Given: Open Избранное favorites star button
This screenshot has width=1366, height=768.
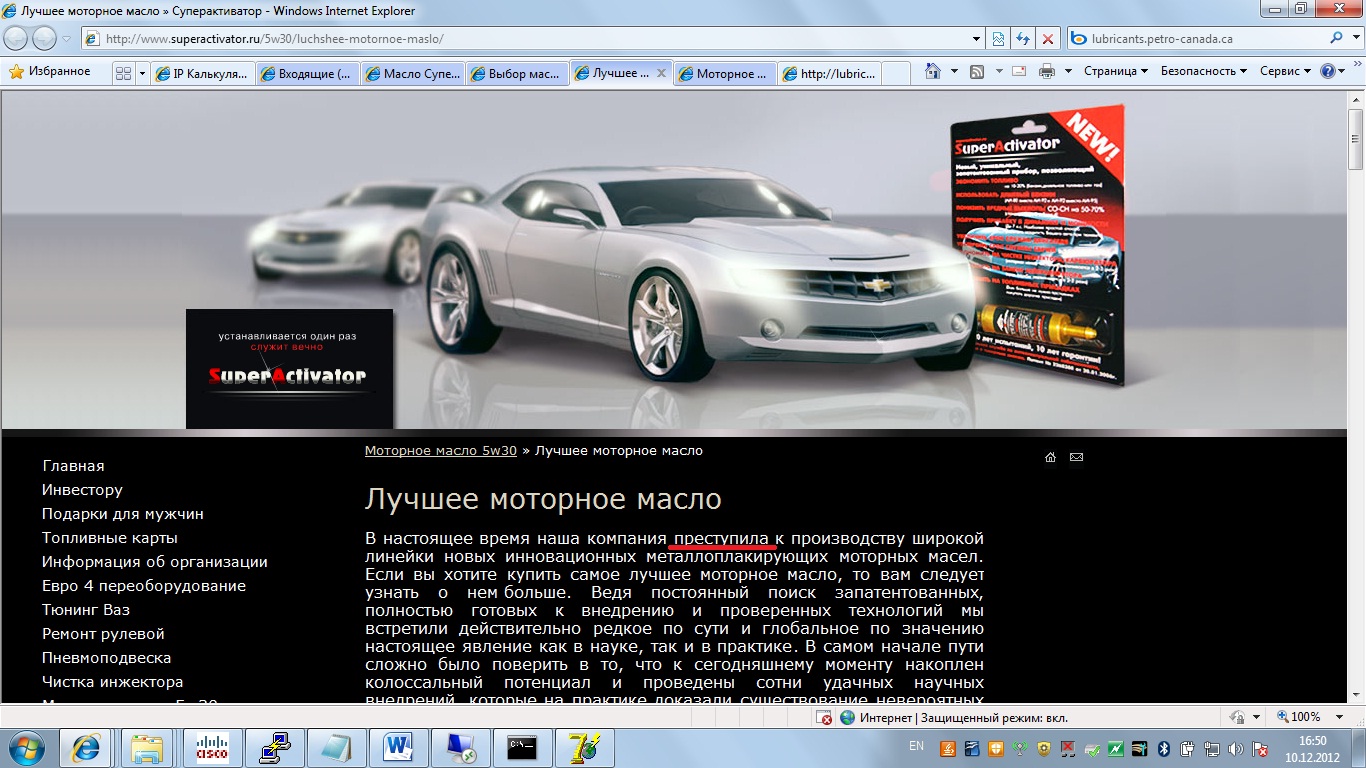Looking at the screenshot, I should click(x=49, y=72).
